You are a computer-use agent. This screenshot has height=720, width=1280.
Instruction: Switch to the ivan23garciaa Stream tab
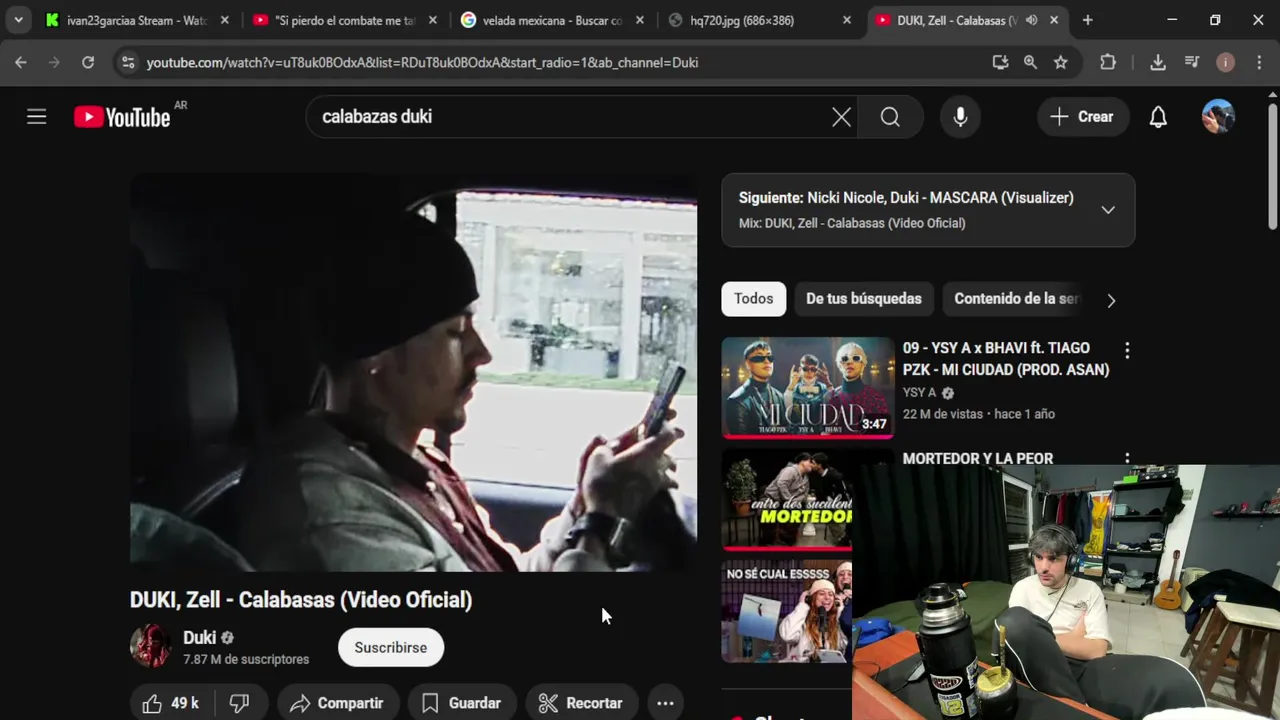click(x=136, y=20)
